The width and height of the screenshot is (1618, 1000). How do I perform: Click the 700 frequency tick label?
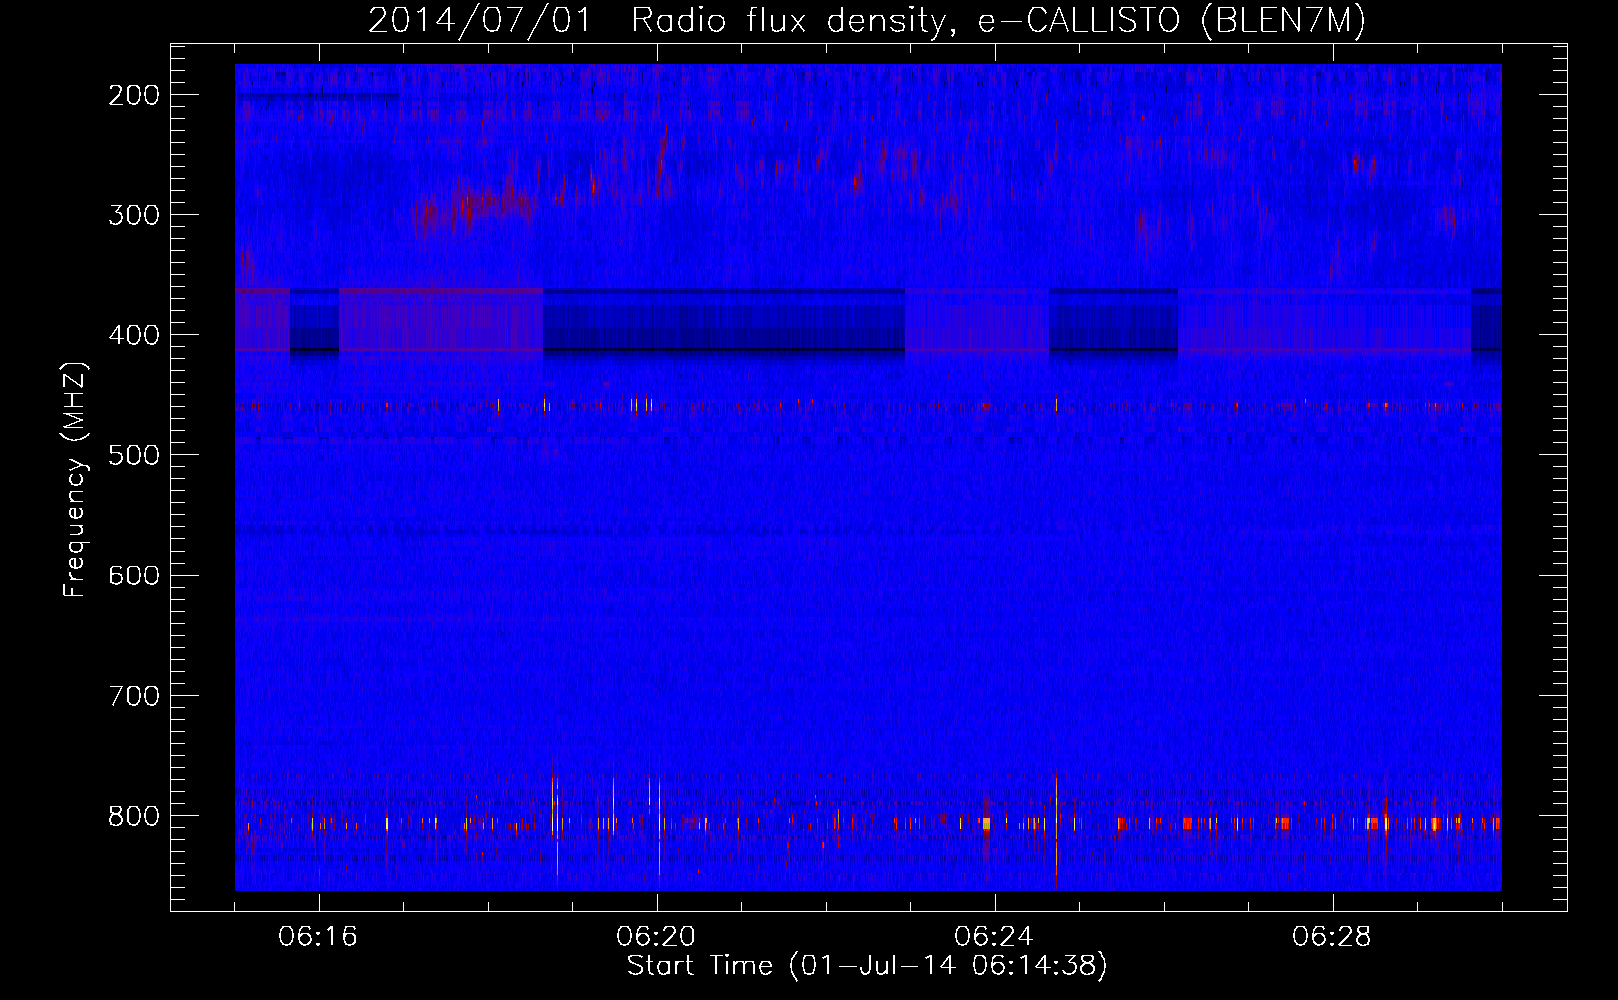click(134, 696)
